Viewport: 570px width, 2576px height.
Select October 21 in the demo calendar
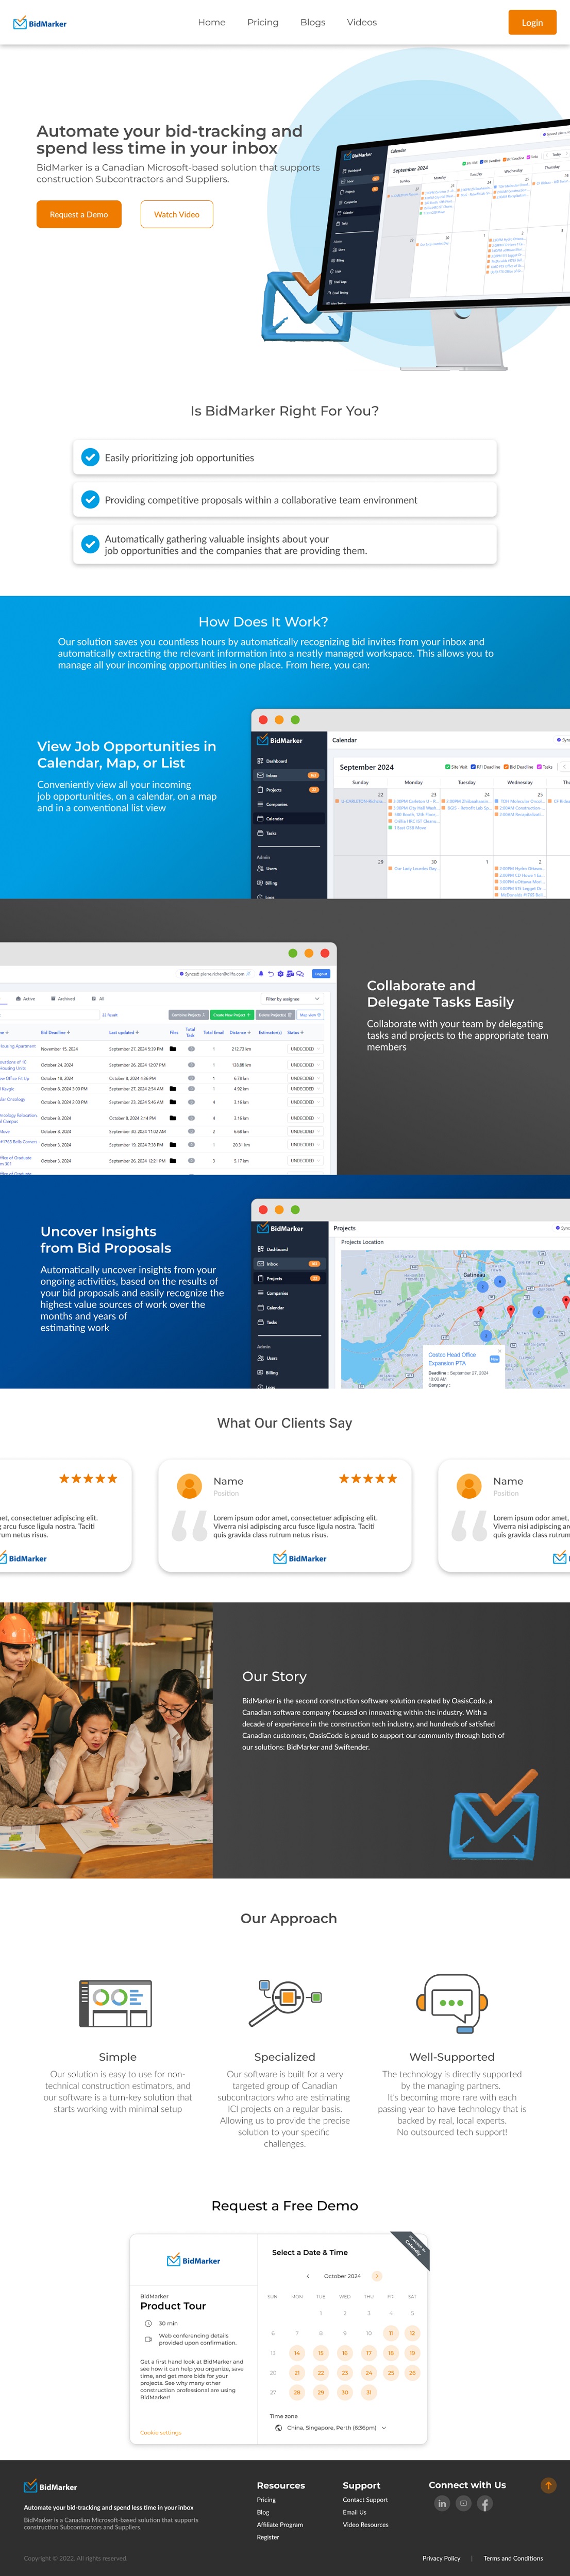pos(296,2373)
